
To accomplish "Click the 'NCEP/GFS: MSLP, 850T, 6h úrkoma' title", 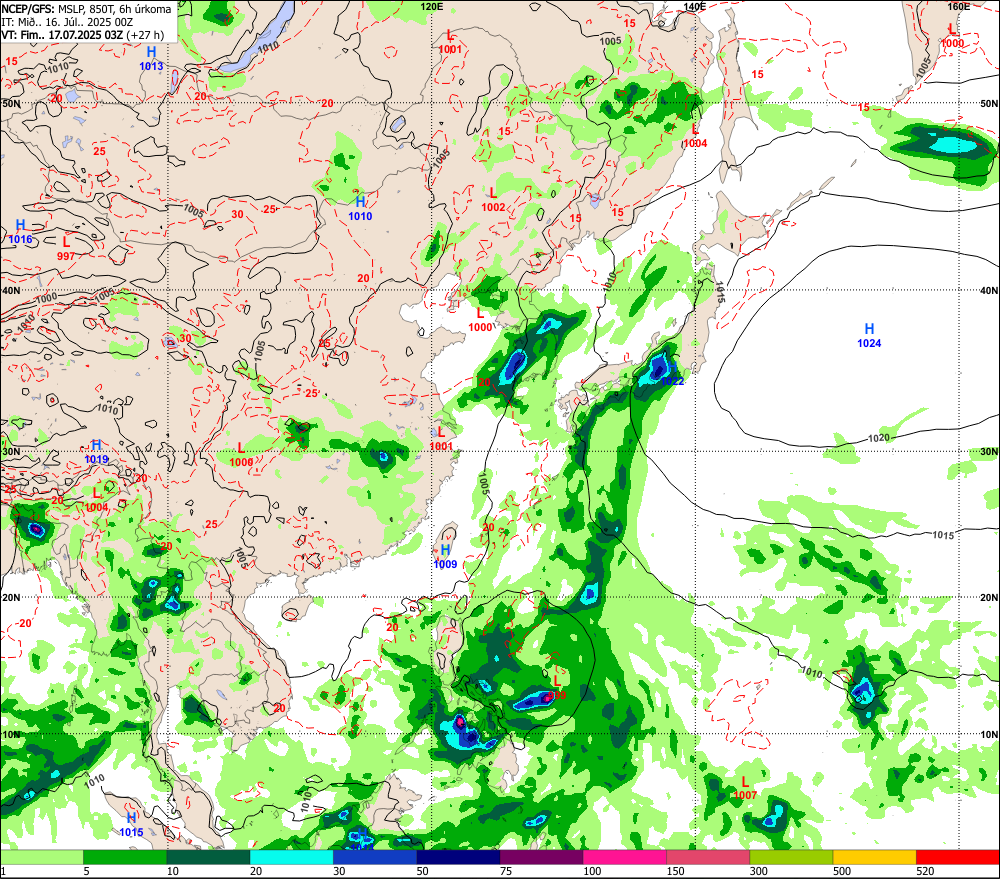I will pos(86,9).
